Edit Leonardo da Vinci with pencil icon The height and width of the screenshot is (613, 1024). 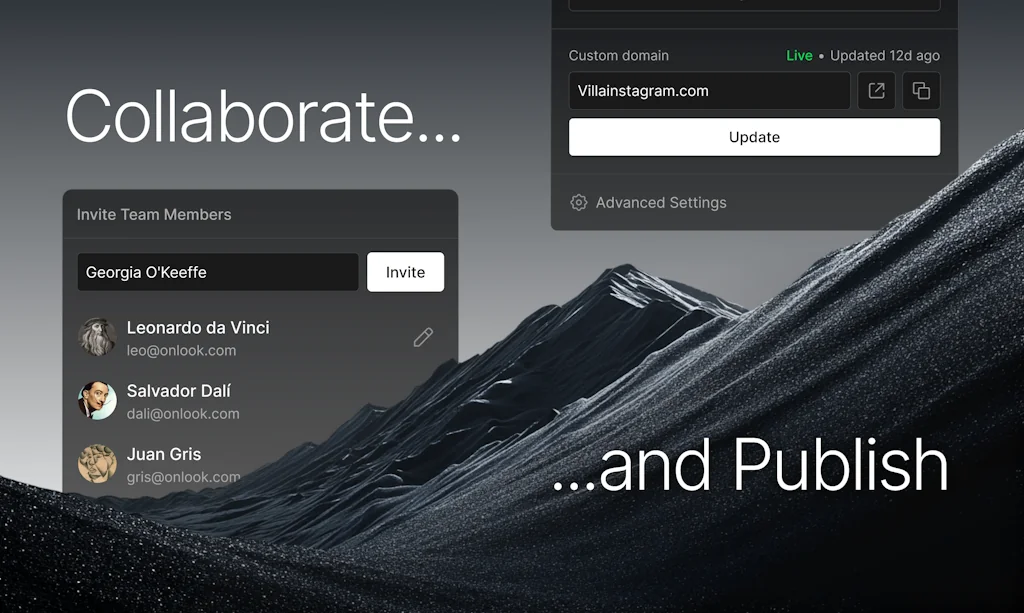click(423, 338)
